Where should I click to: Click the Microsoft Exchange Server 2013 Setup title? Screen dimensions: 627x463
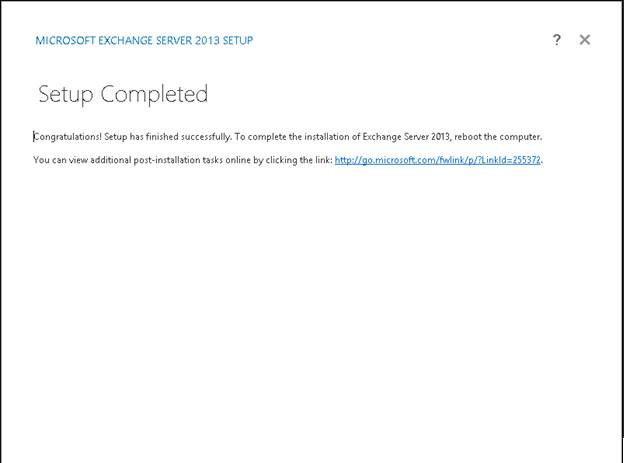tap(144, 41)
